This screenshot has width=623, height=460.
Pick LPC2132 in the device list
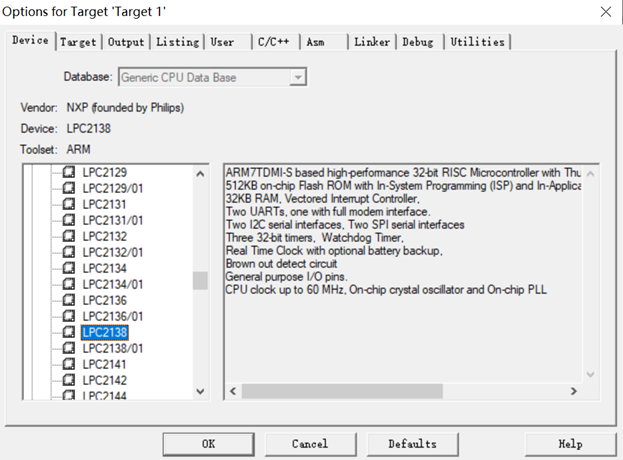pos(104,236)
